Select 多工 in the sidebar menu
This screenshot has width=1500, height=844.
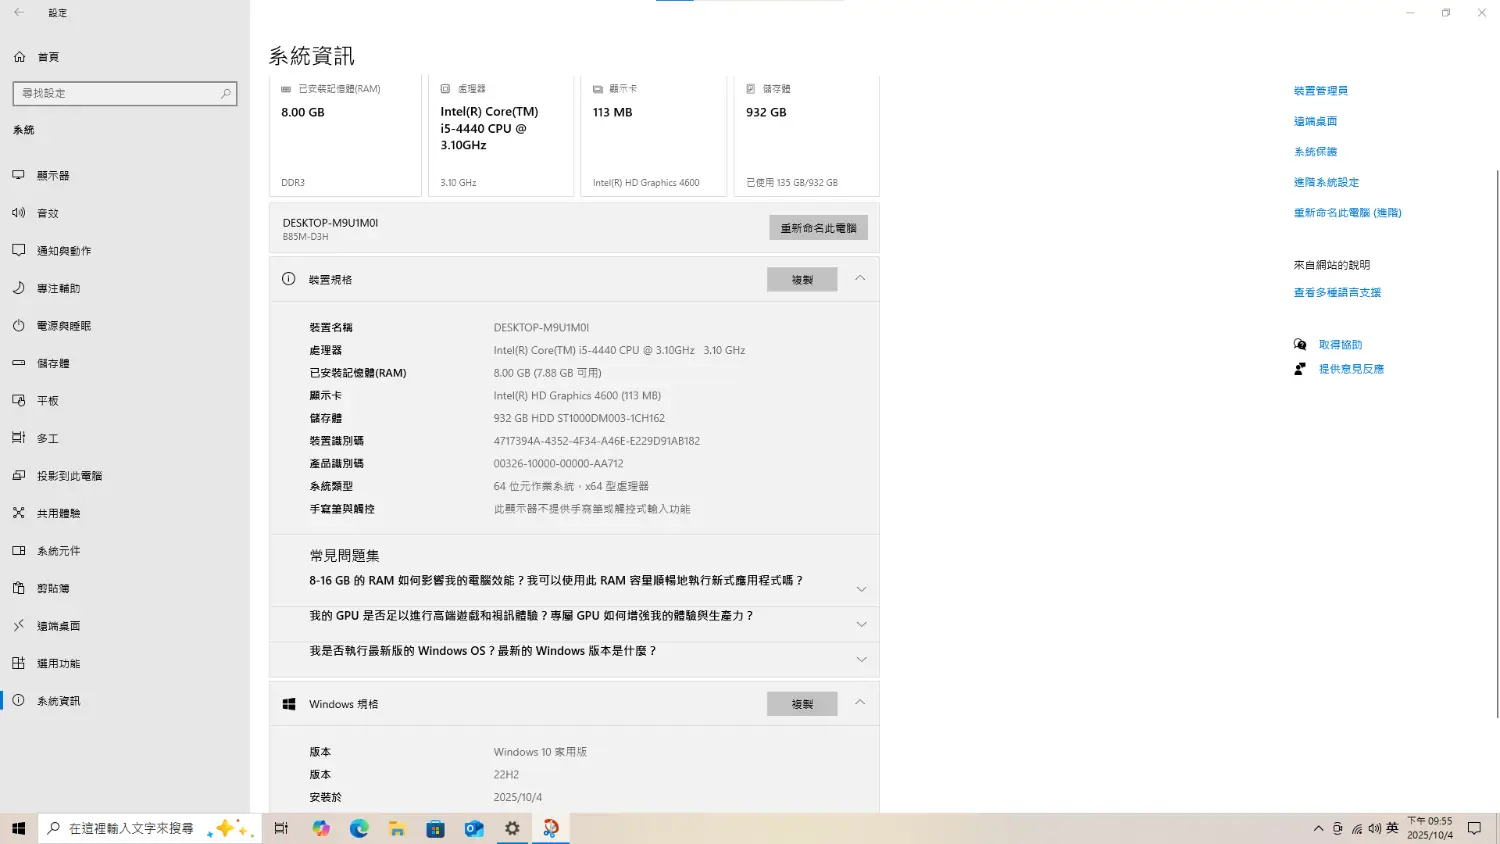click(47, 438)
